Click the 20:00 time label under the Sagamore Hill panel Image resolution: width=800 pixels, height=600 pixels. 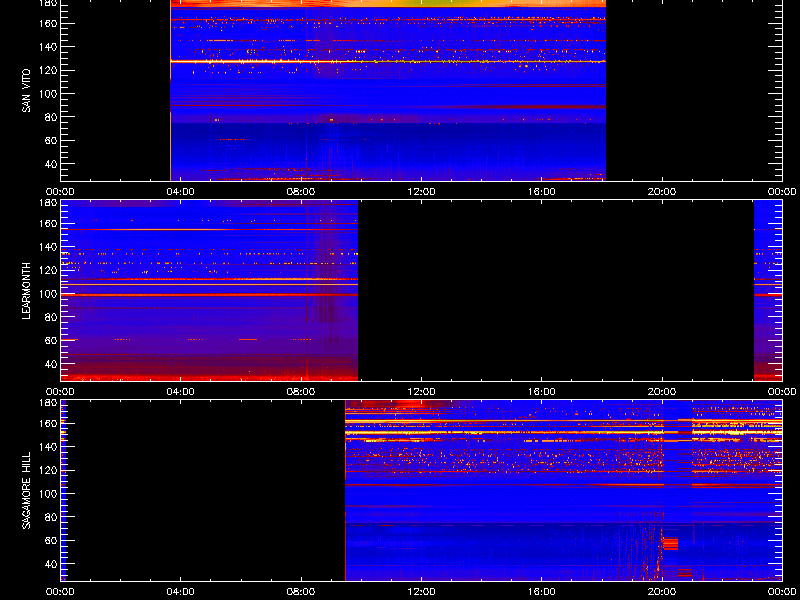coord(662,592)
